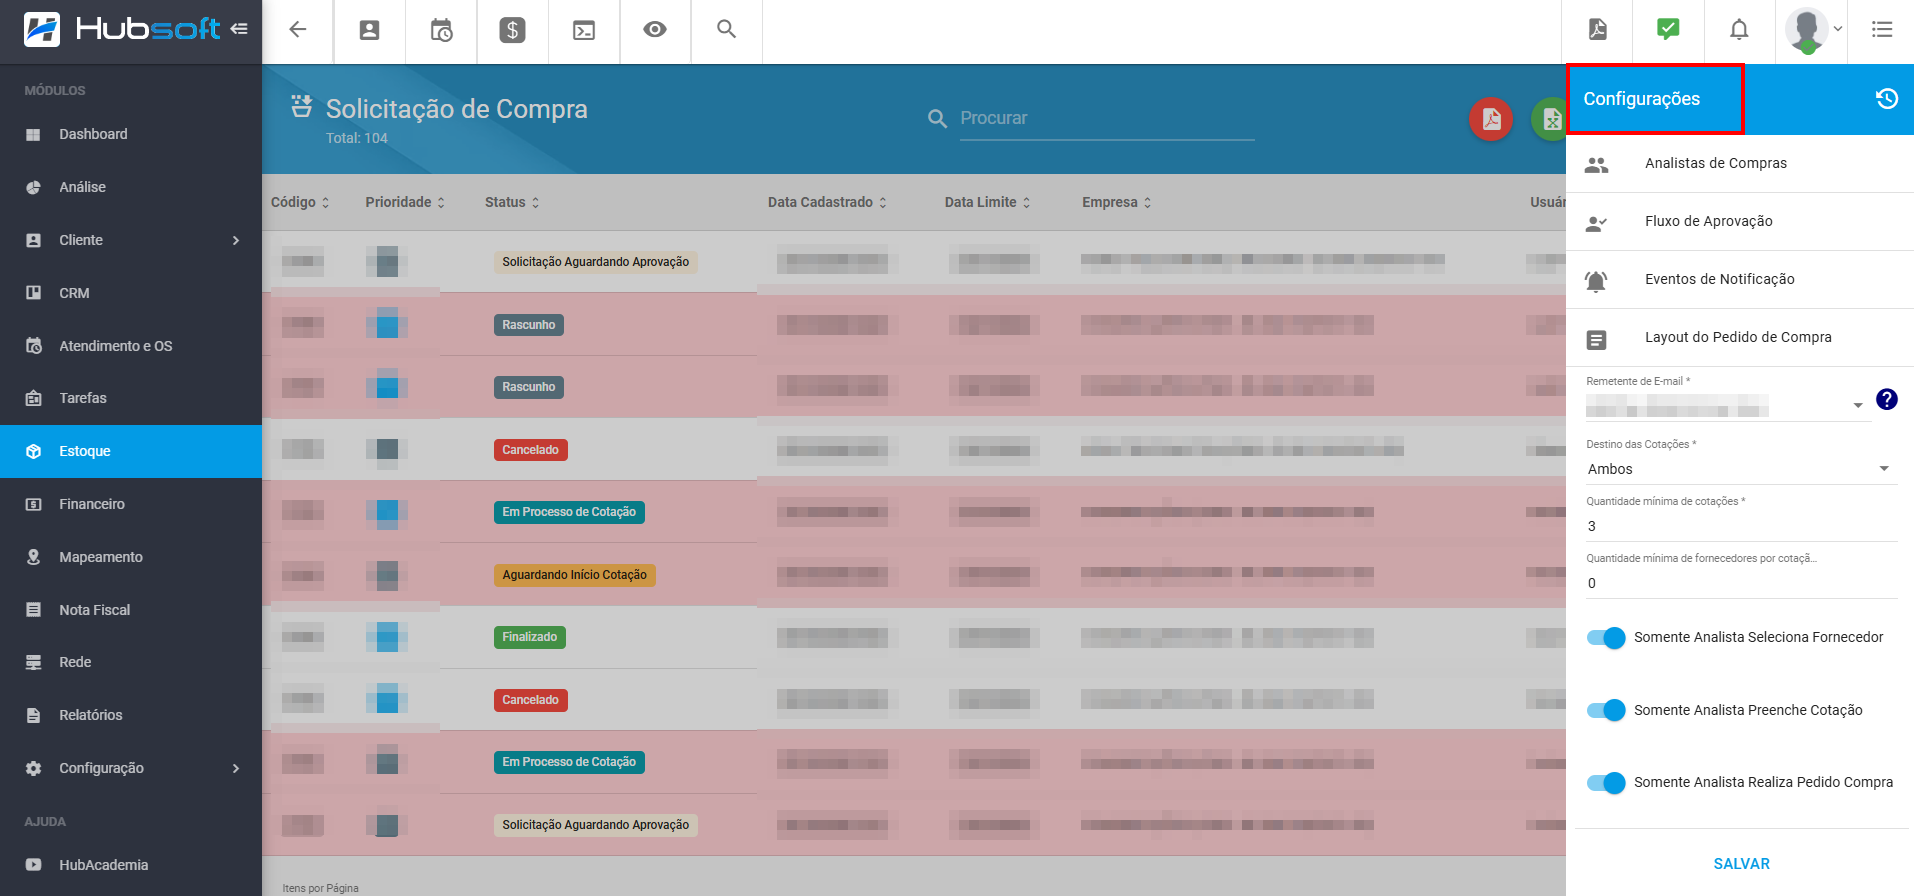Click the Analistas de Compras people icon
1914x896 pixels.
pos(1597,165)
